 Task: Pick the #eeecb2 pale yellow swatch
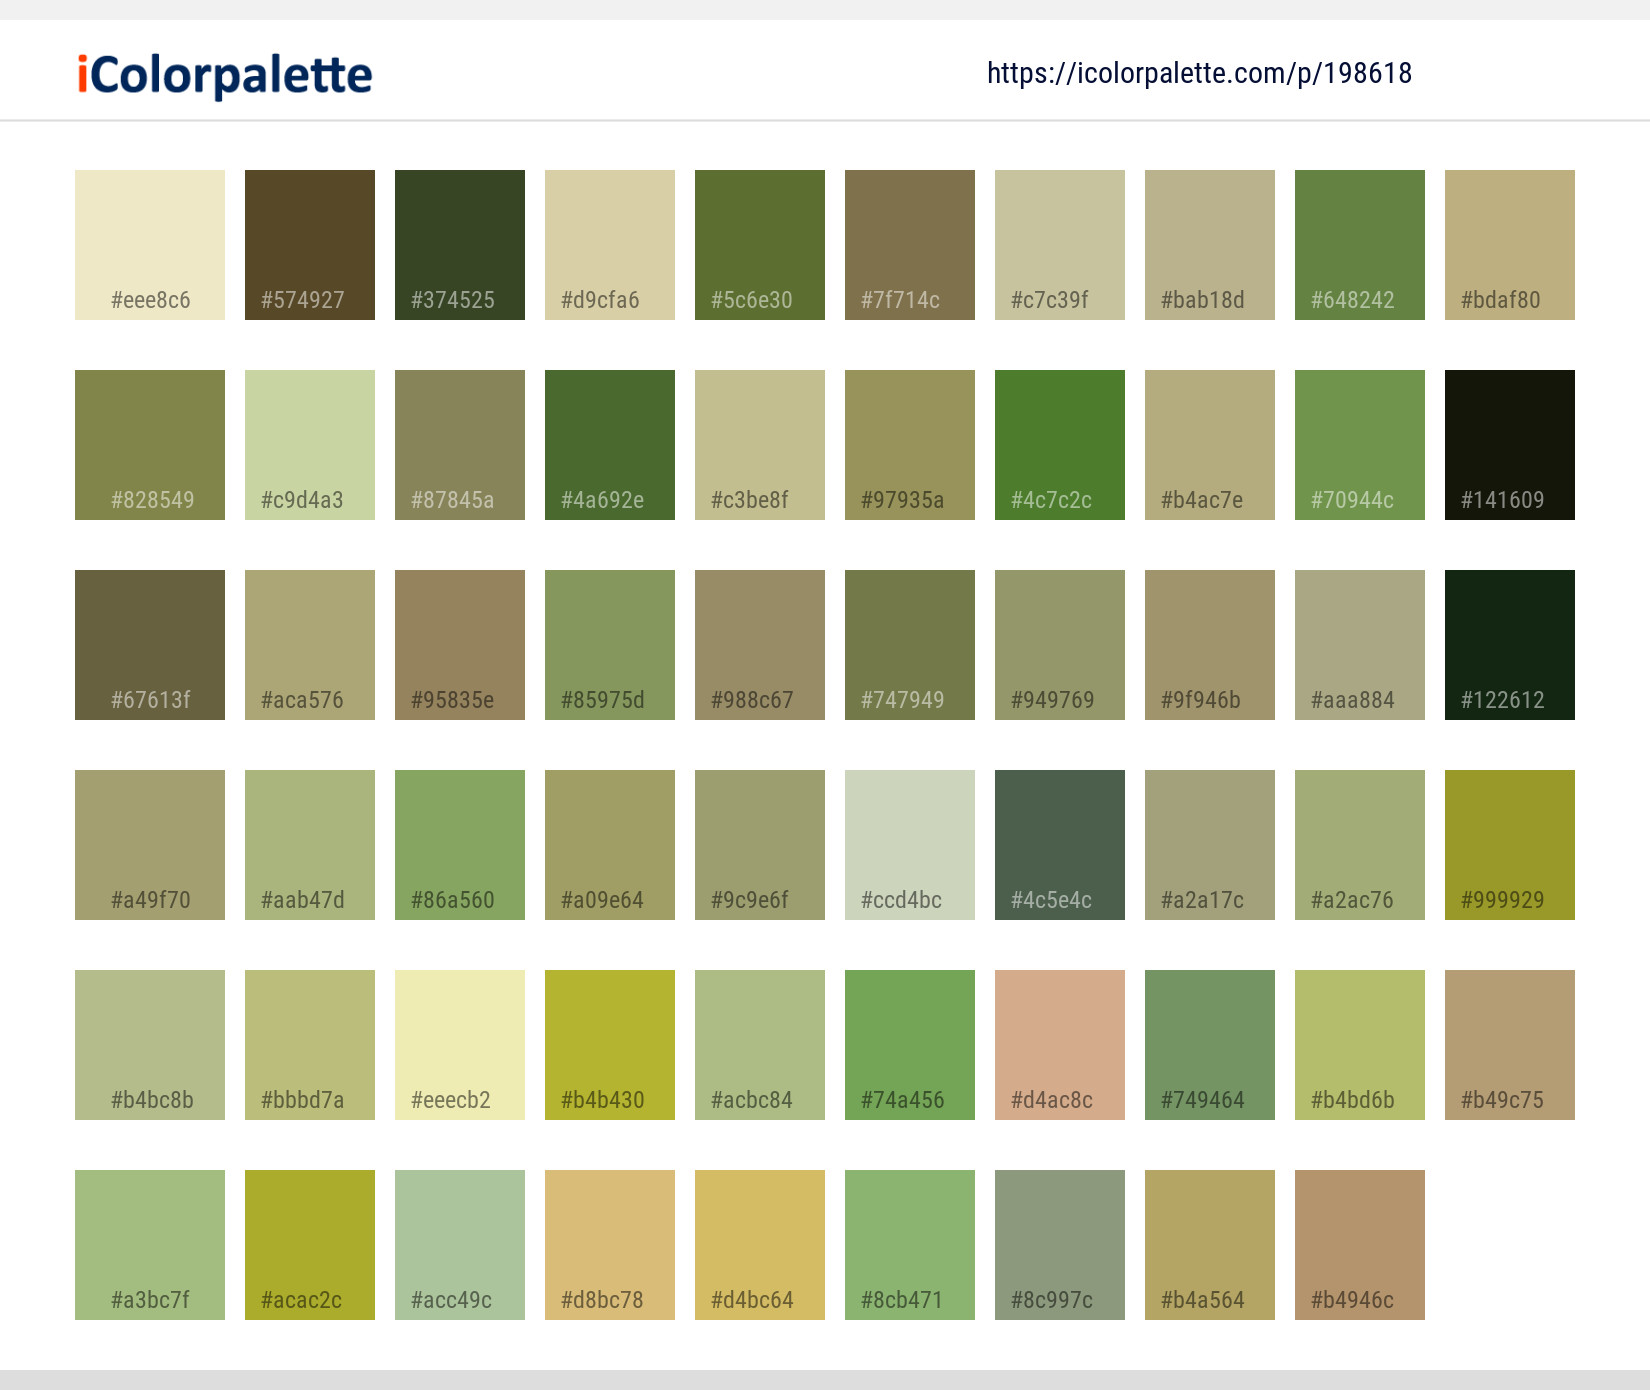[x=460, y=1045]
